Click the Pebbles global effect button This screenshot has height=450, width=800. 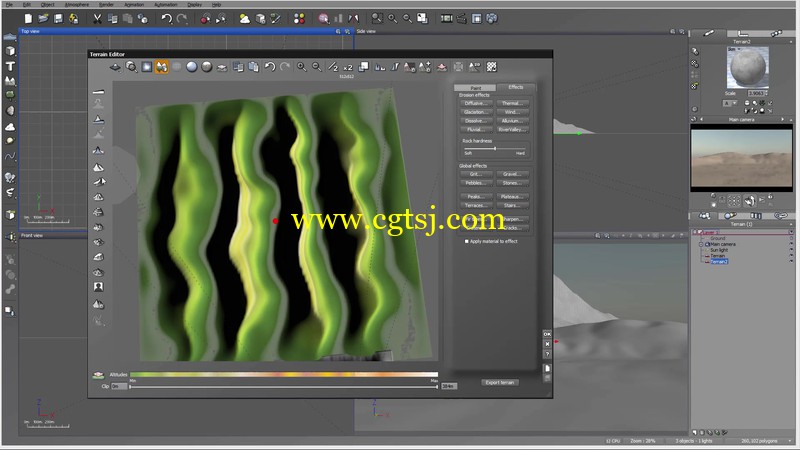[476, 183]
